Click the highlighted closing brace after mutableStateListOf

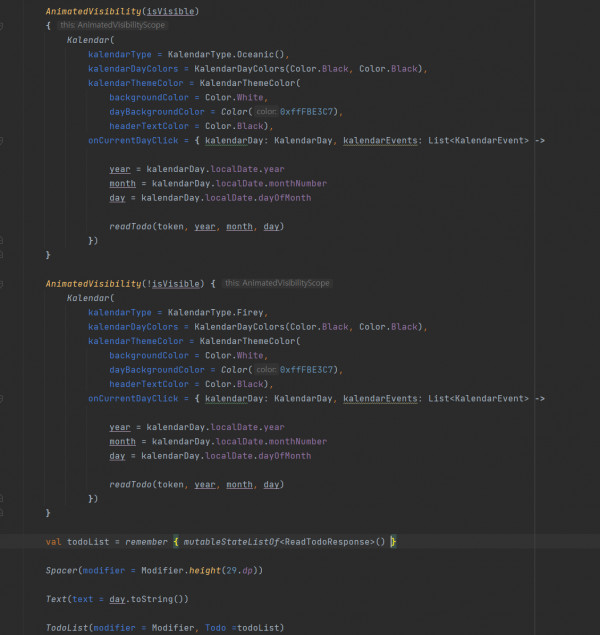tap(393, 541)
